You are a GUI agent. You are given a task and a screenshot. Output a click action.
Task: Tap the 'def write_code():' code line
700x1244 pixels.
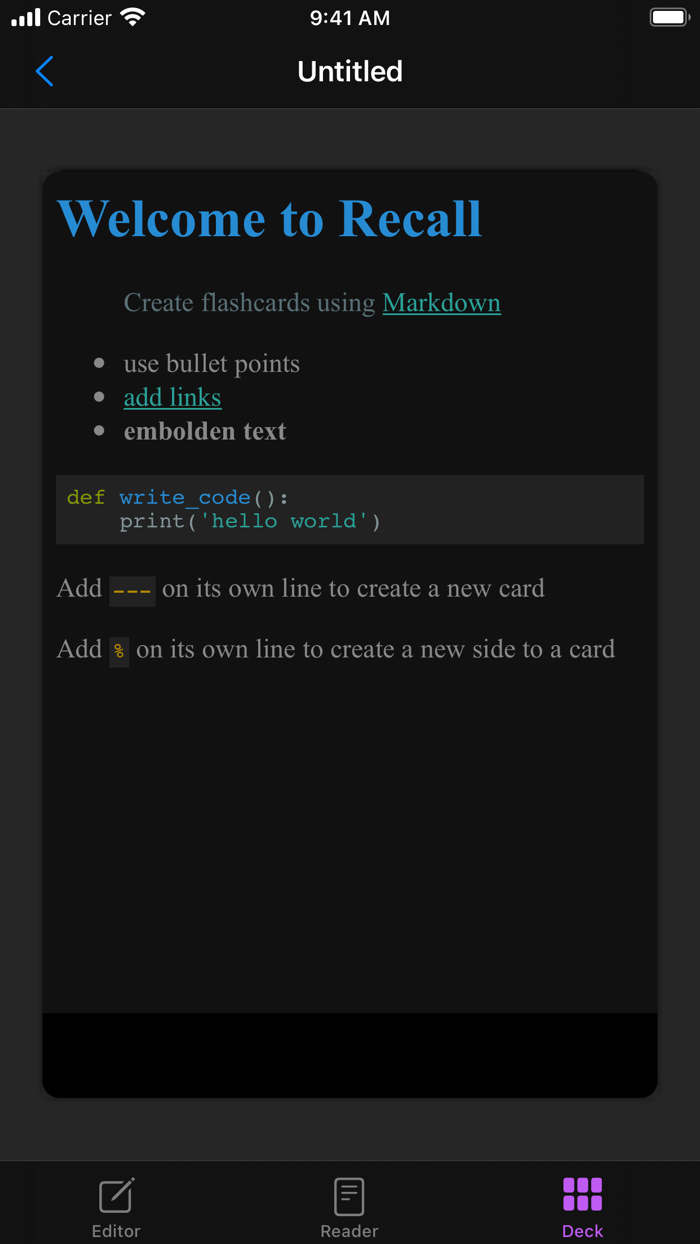(177, 497)
